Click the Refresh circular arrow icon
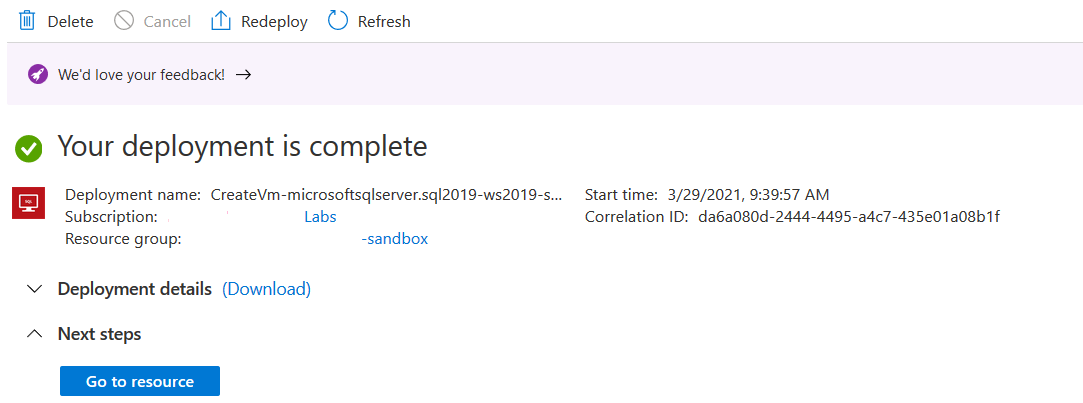Image resolution: width=1083 pixels, height=403 pixels. coord(338,21)
